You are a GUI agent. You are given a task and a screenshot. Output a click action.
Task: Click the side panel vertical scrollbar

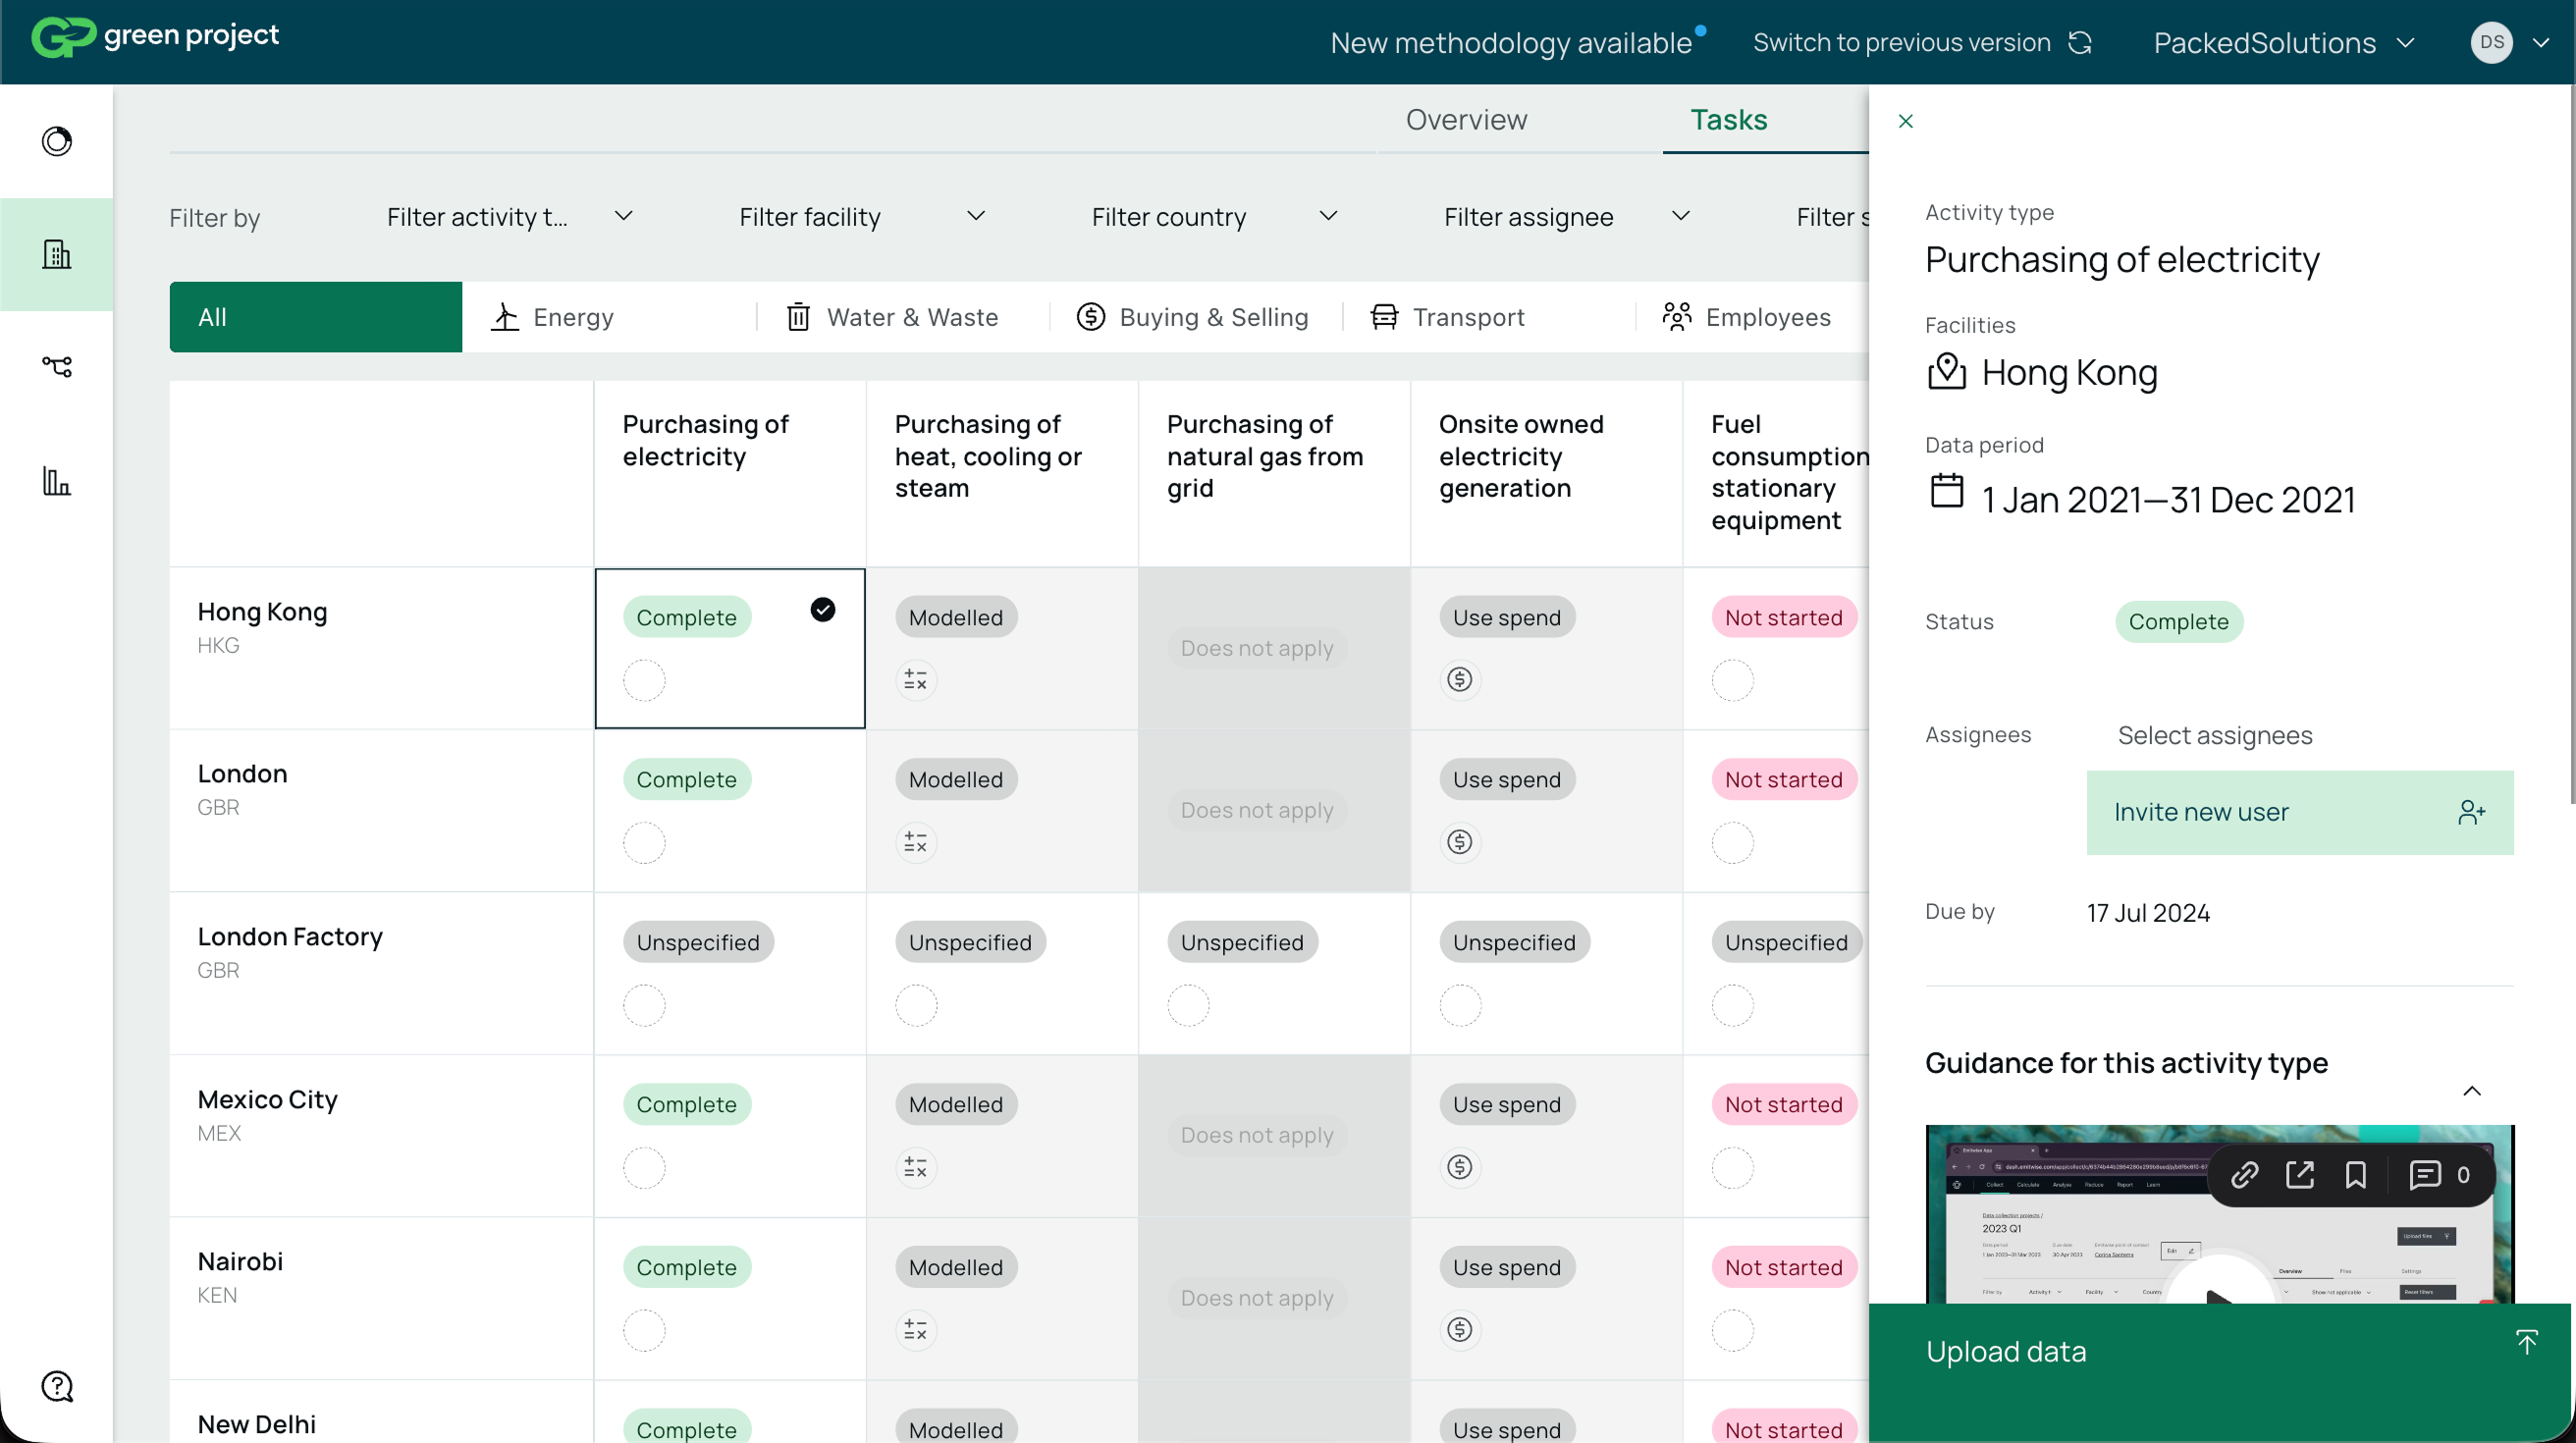pyautogui.click(x=2571, y=445)
